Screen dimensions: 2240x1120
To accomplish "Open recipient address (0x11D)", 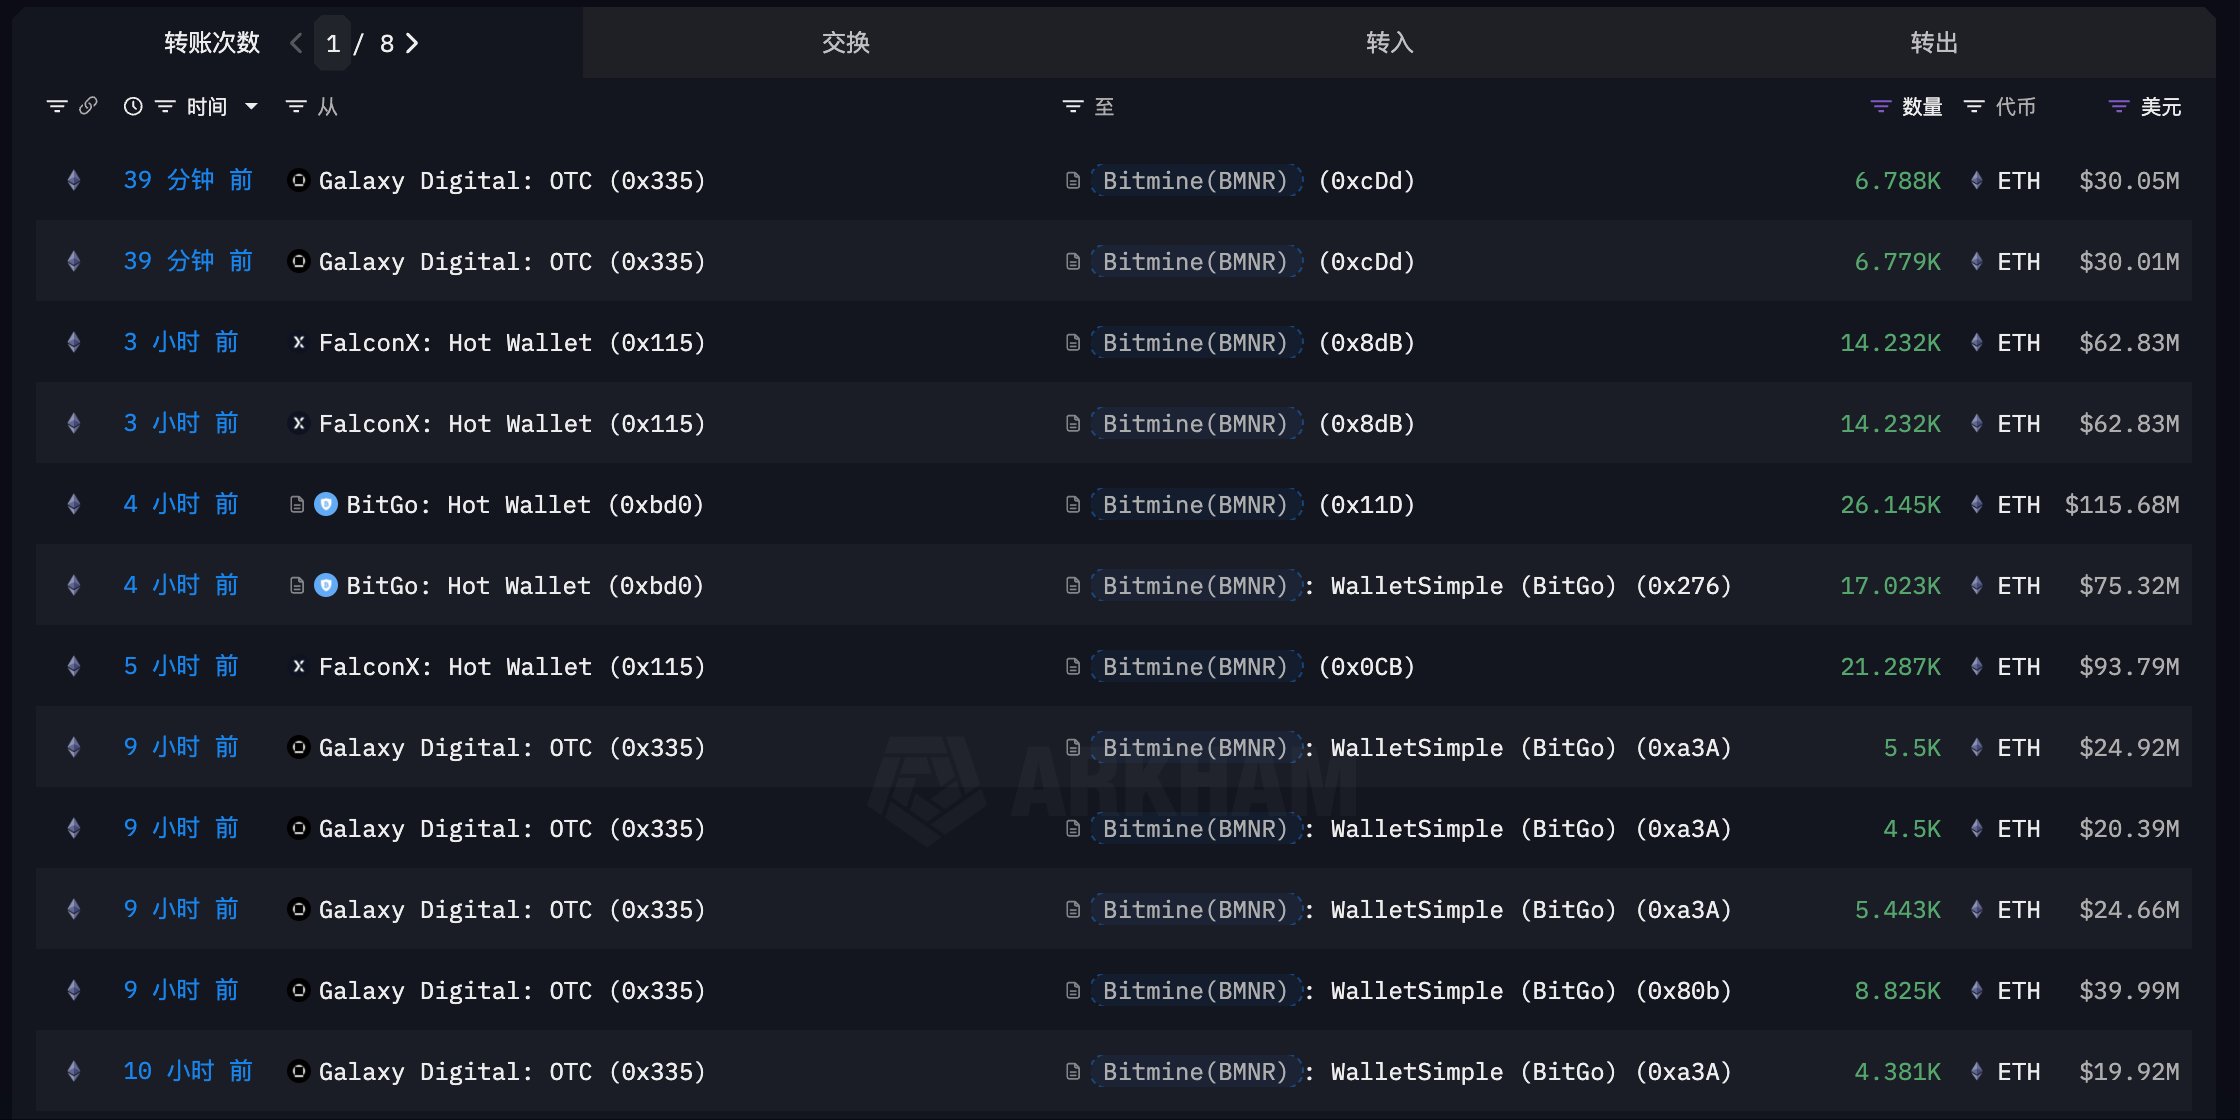I will click(1367, 504).
